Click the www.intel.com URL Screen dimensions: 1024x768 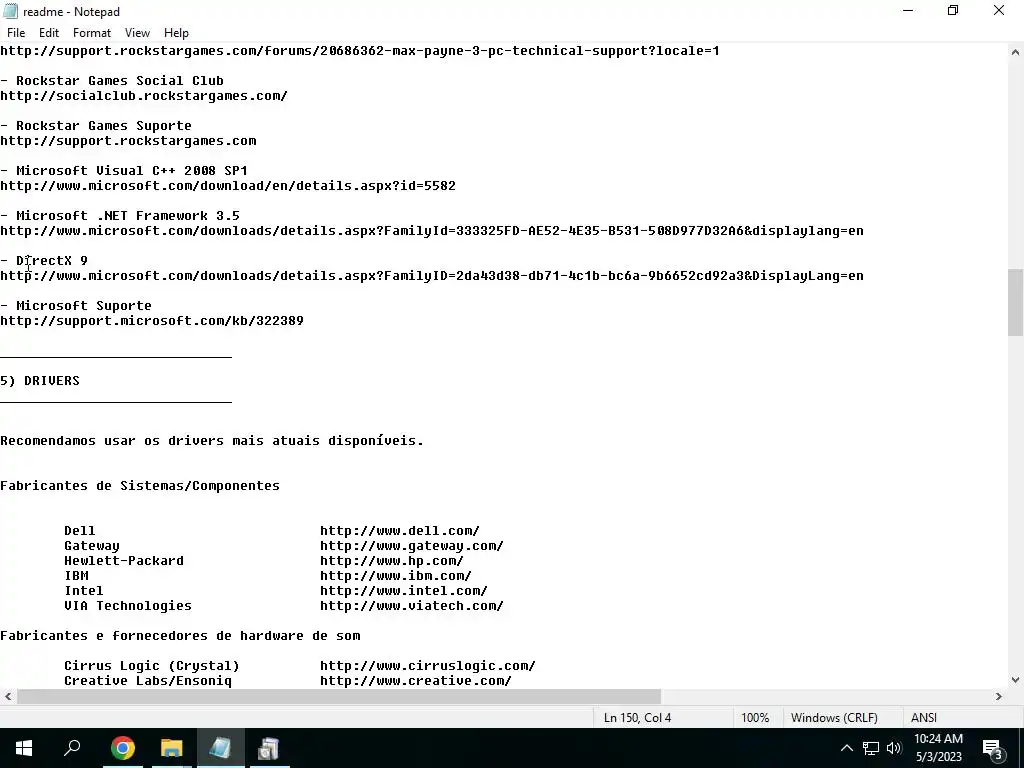[x=404, y=591]
